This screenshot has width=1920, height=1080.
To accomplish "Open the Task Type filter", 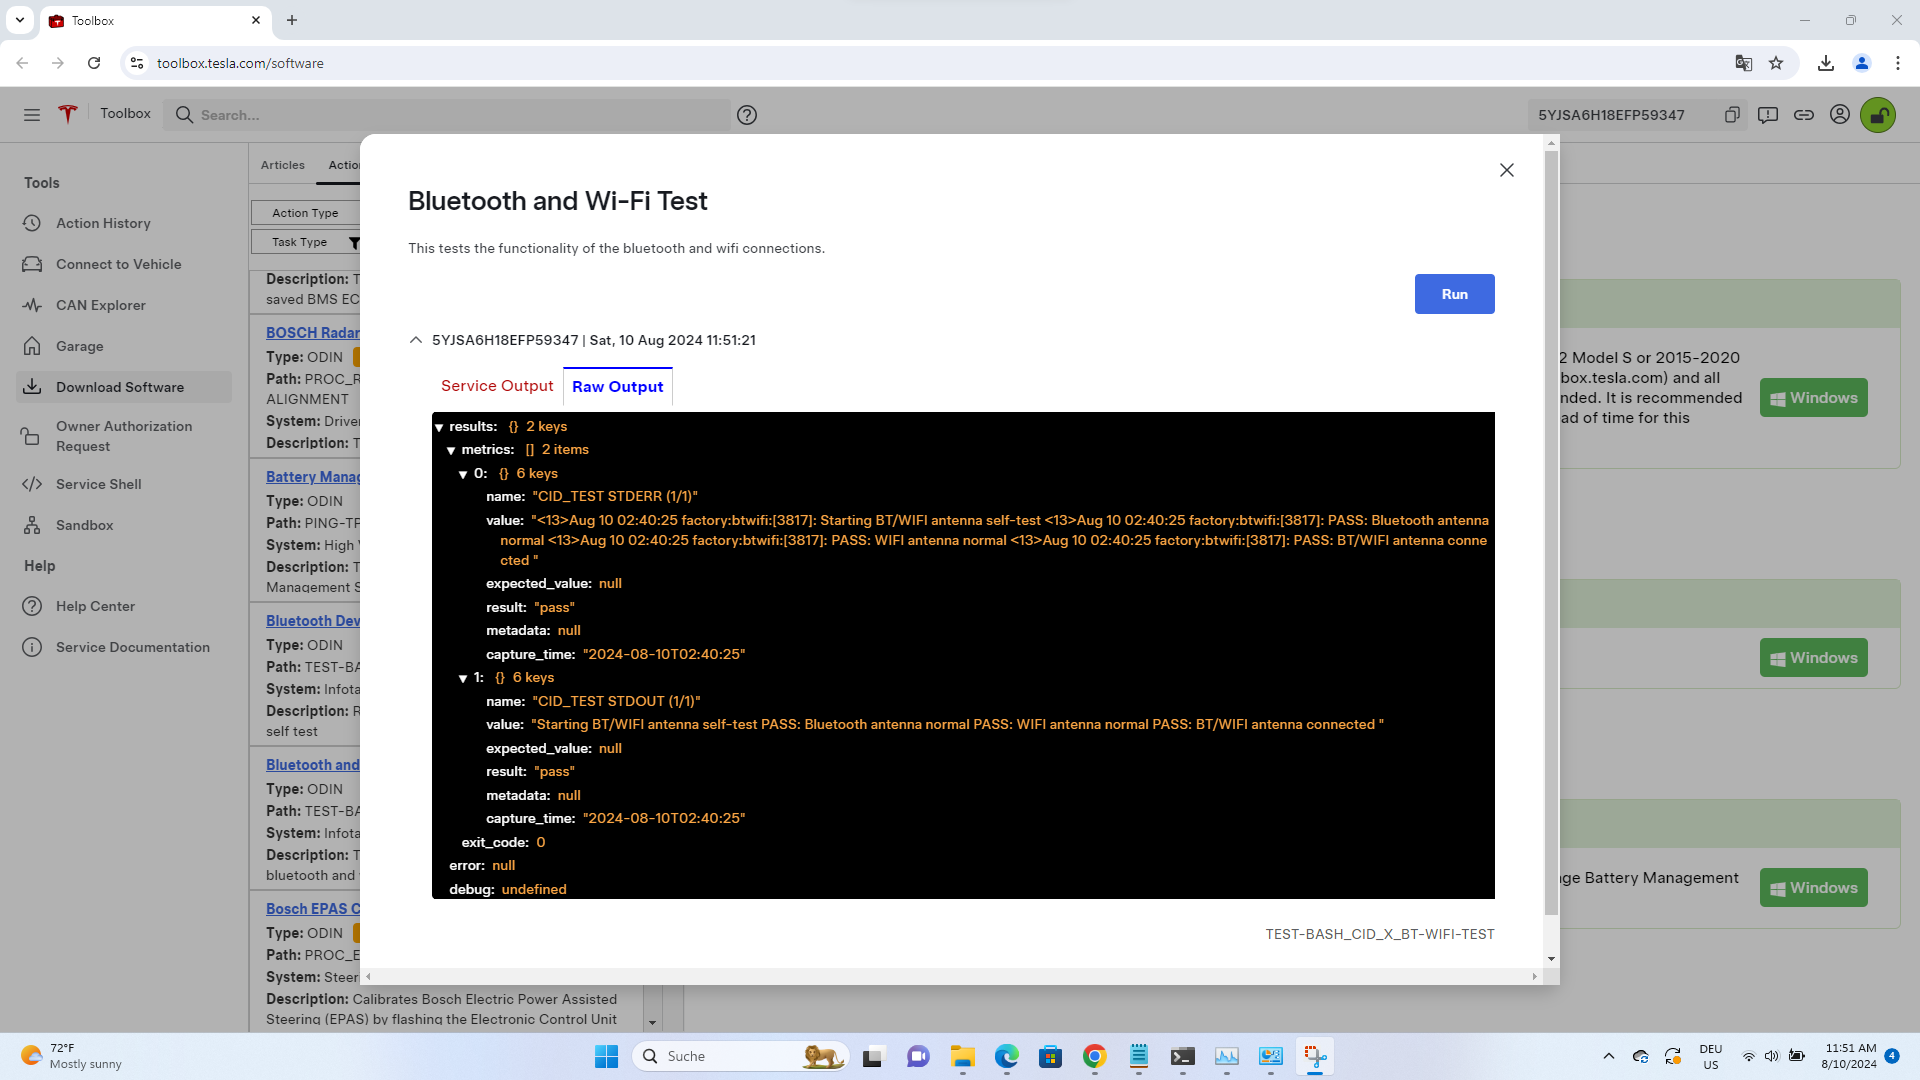I will [x=305, y=242].
